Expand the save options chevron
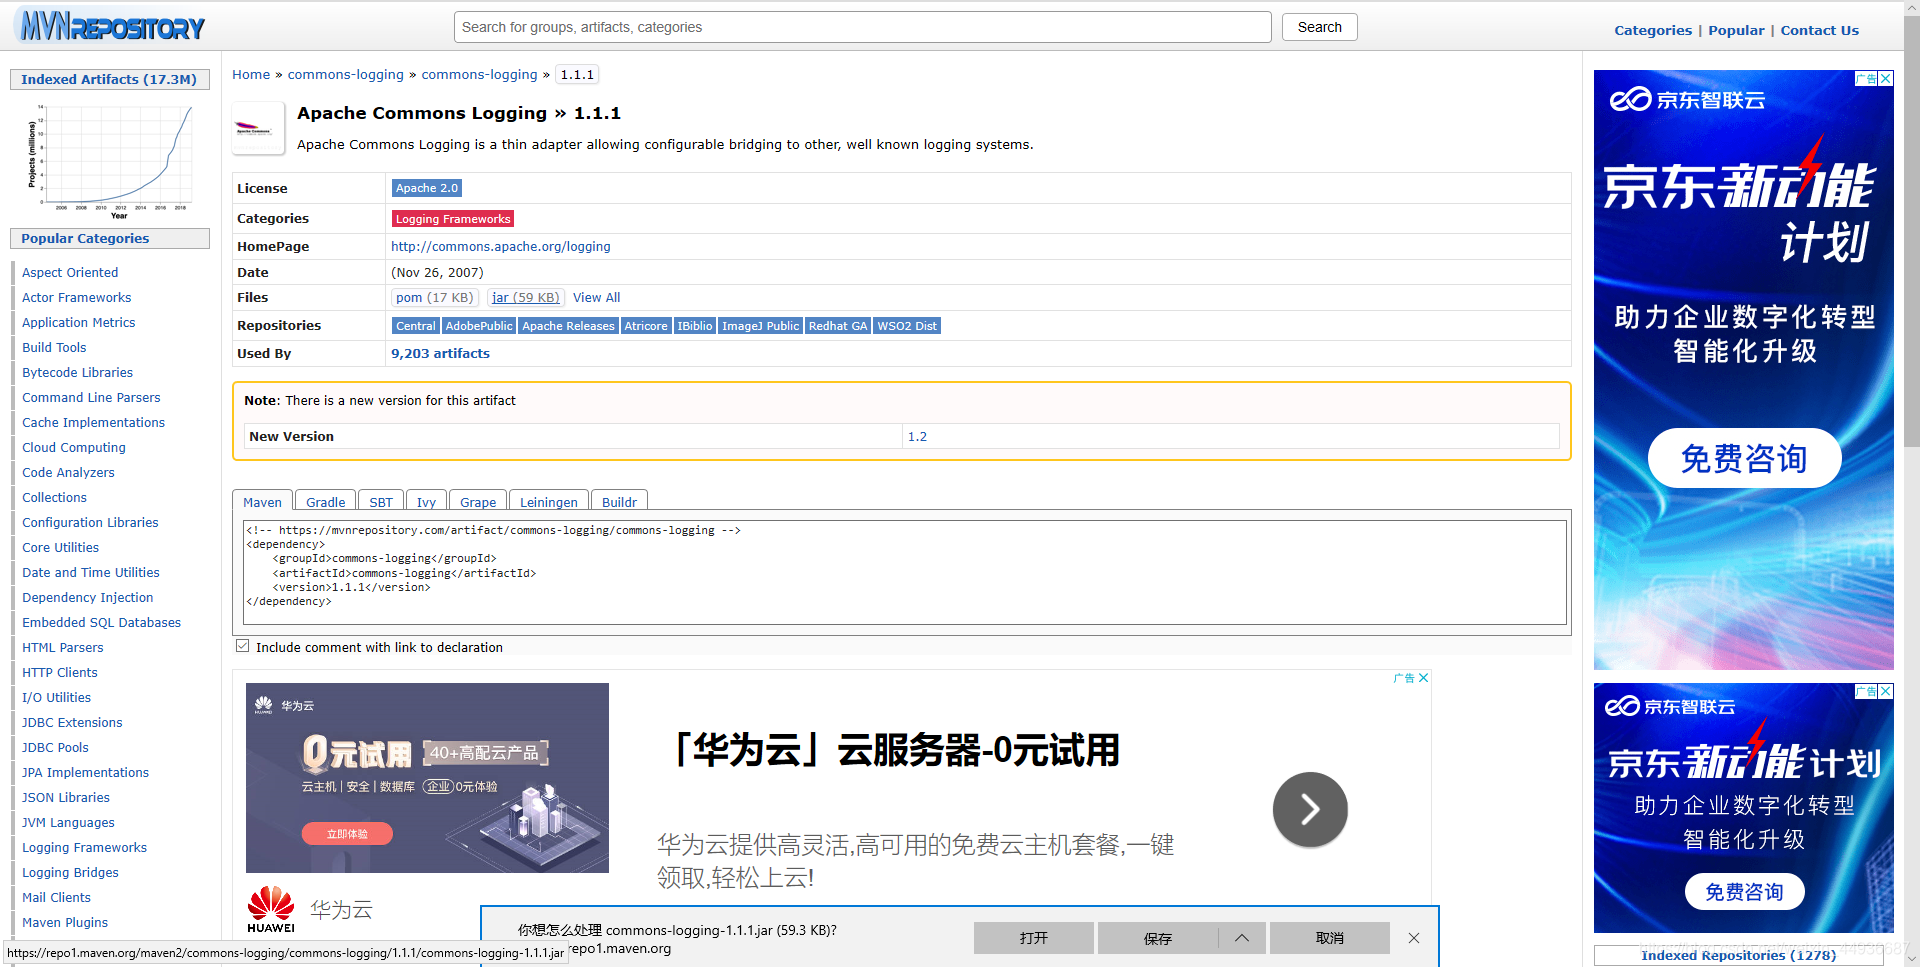This screenshot has width=1920, height=967. (x=1242, y=938)
